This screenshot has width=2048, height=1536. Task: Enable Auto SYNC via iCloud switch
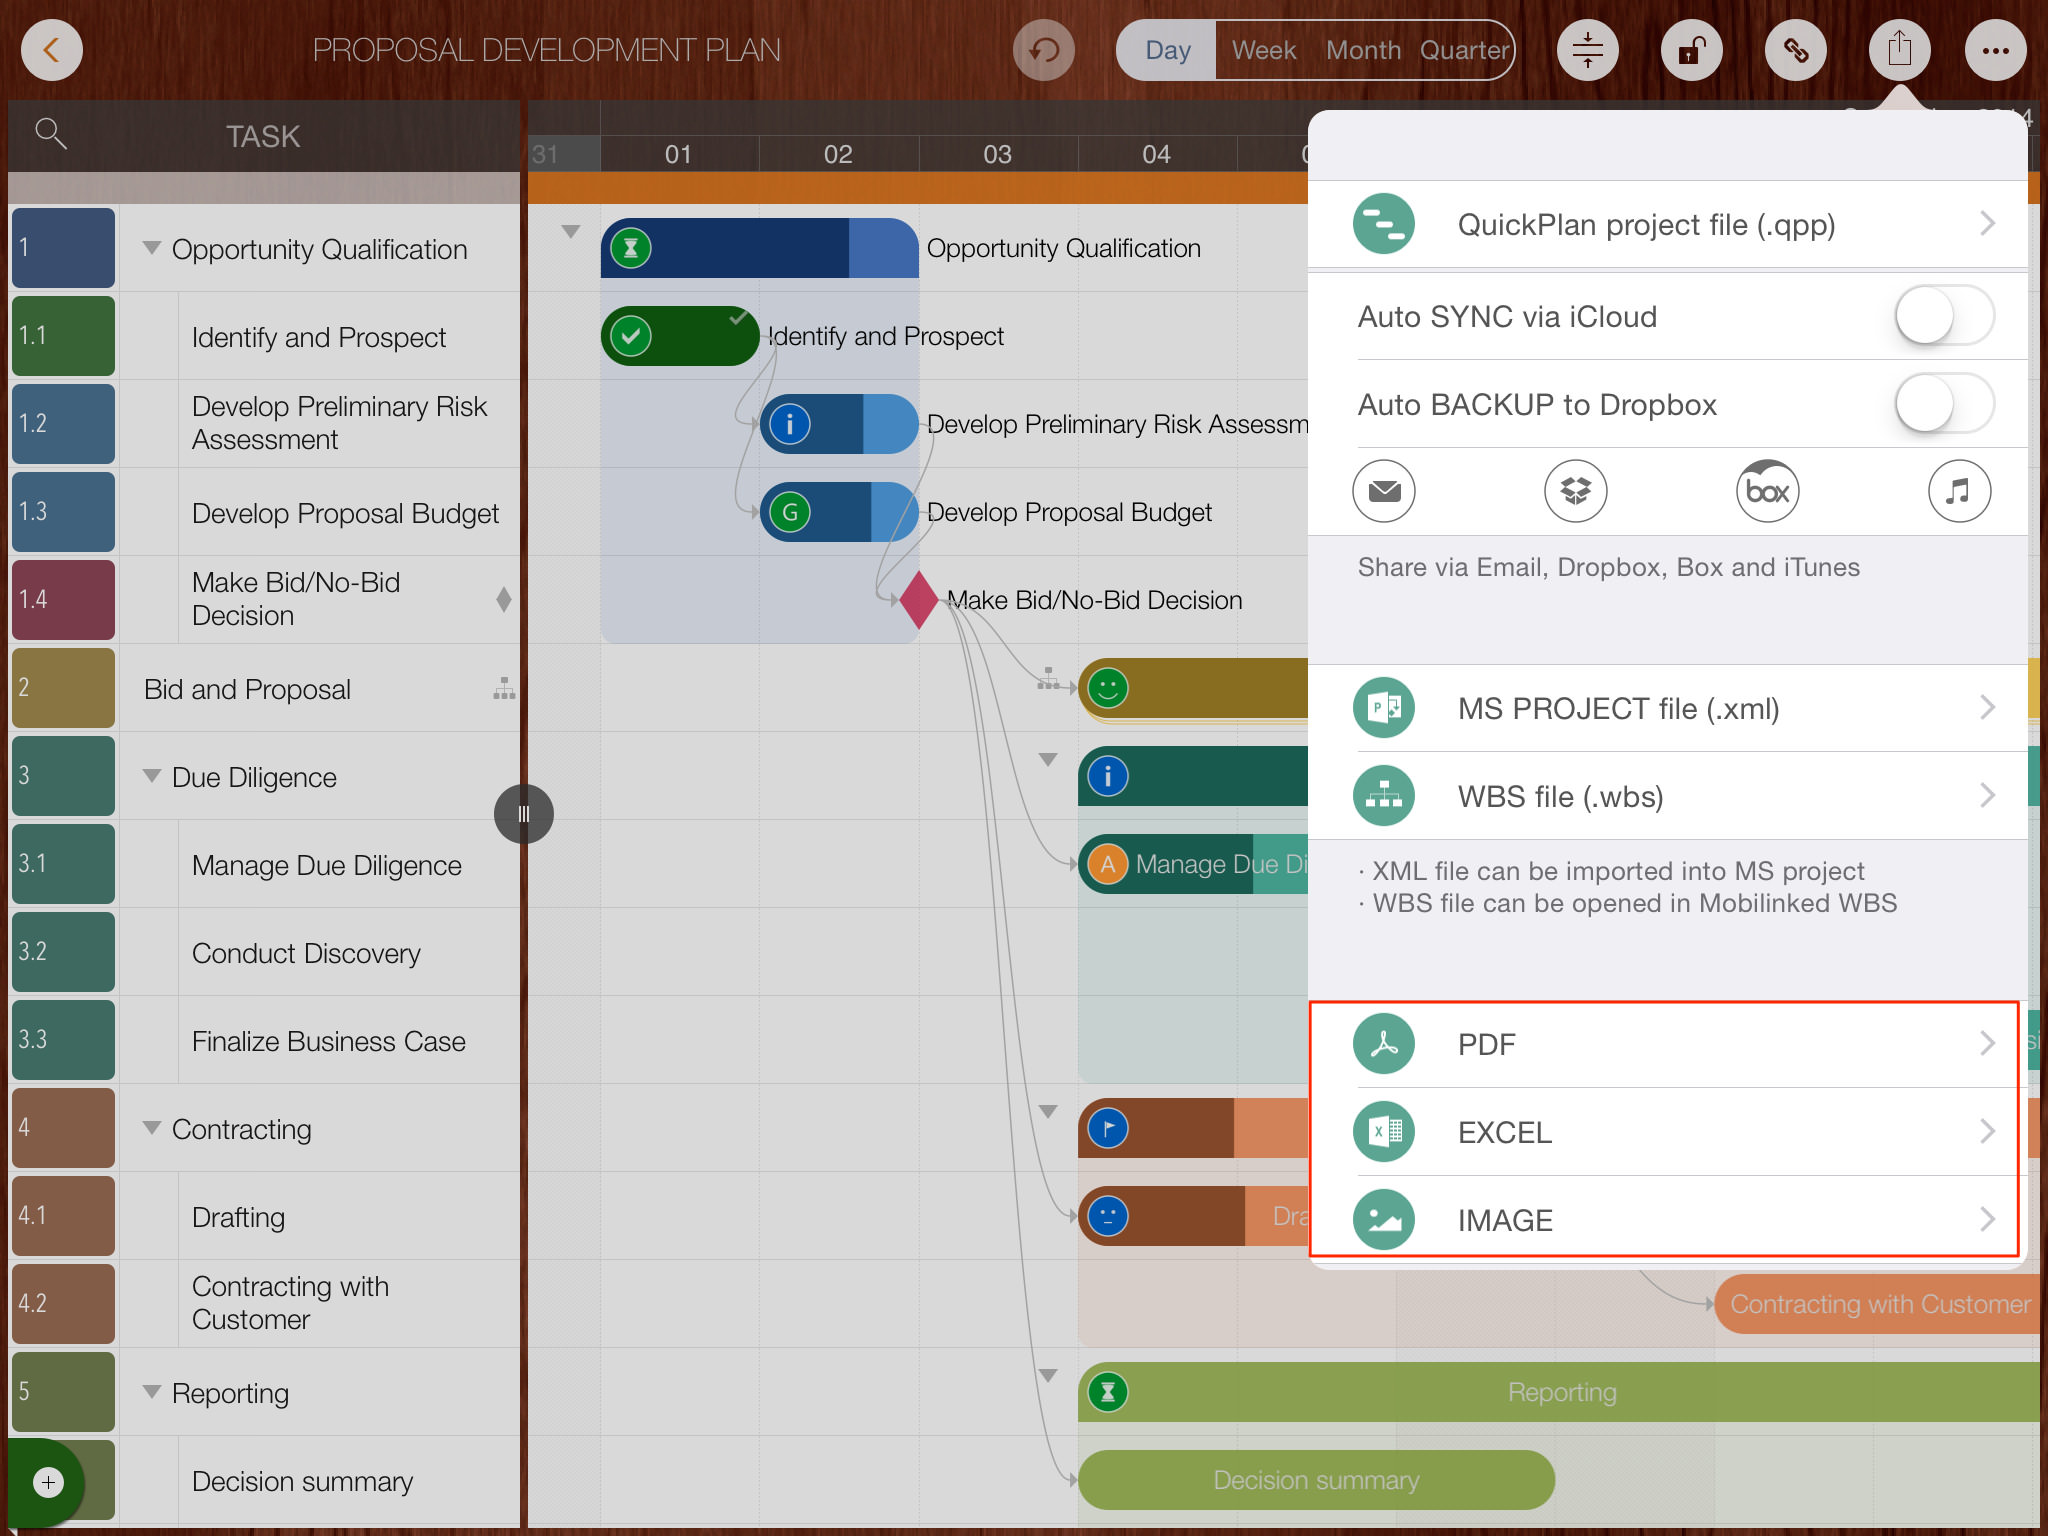(1943, 316)
